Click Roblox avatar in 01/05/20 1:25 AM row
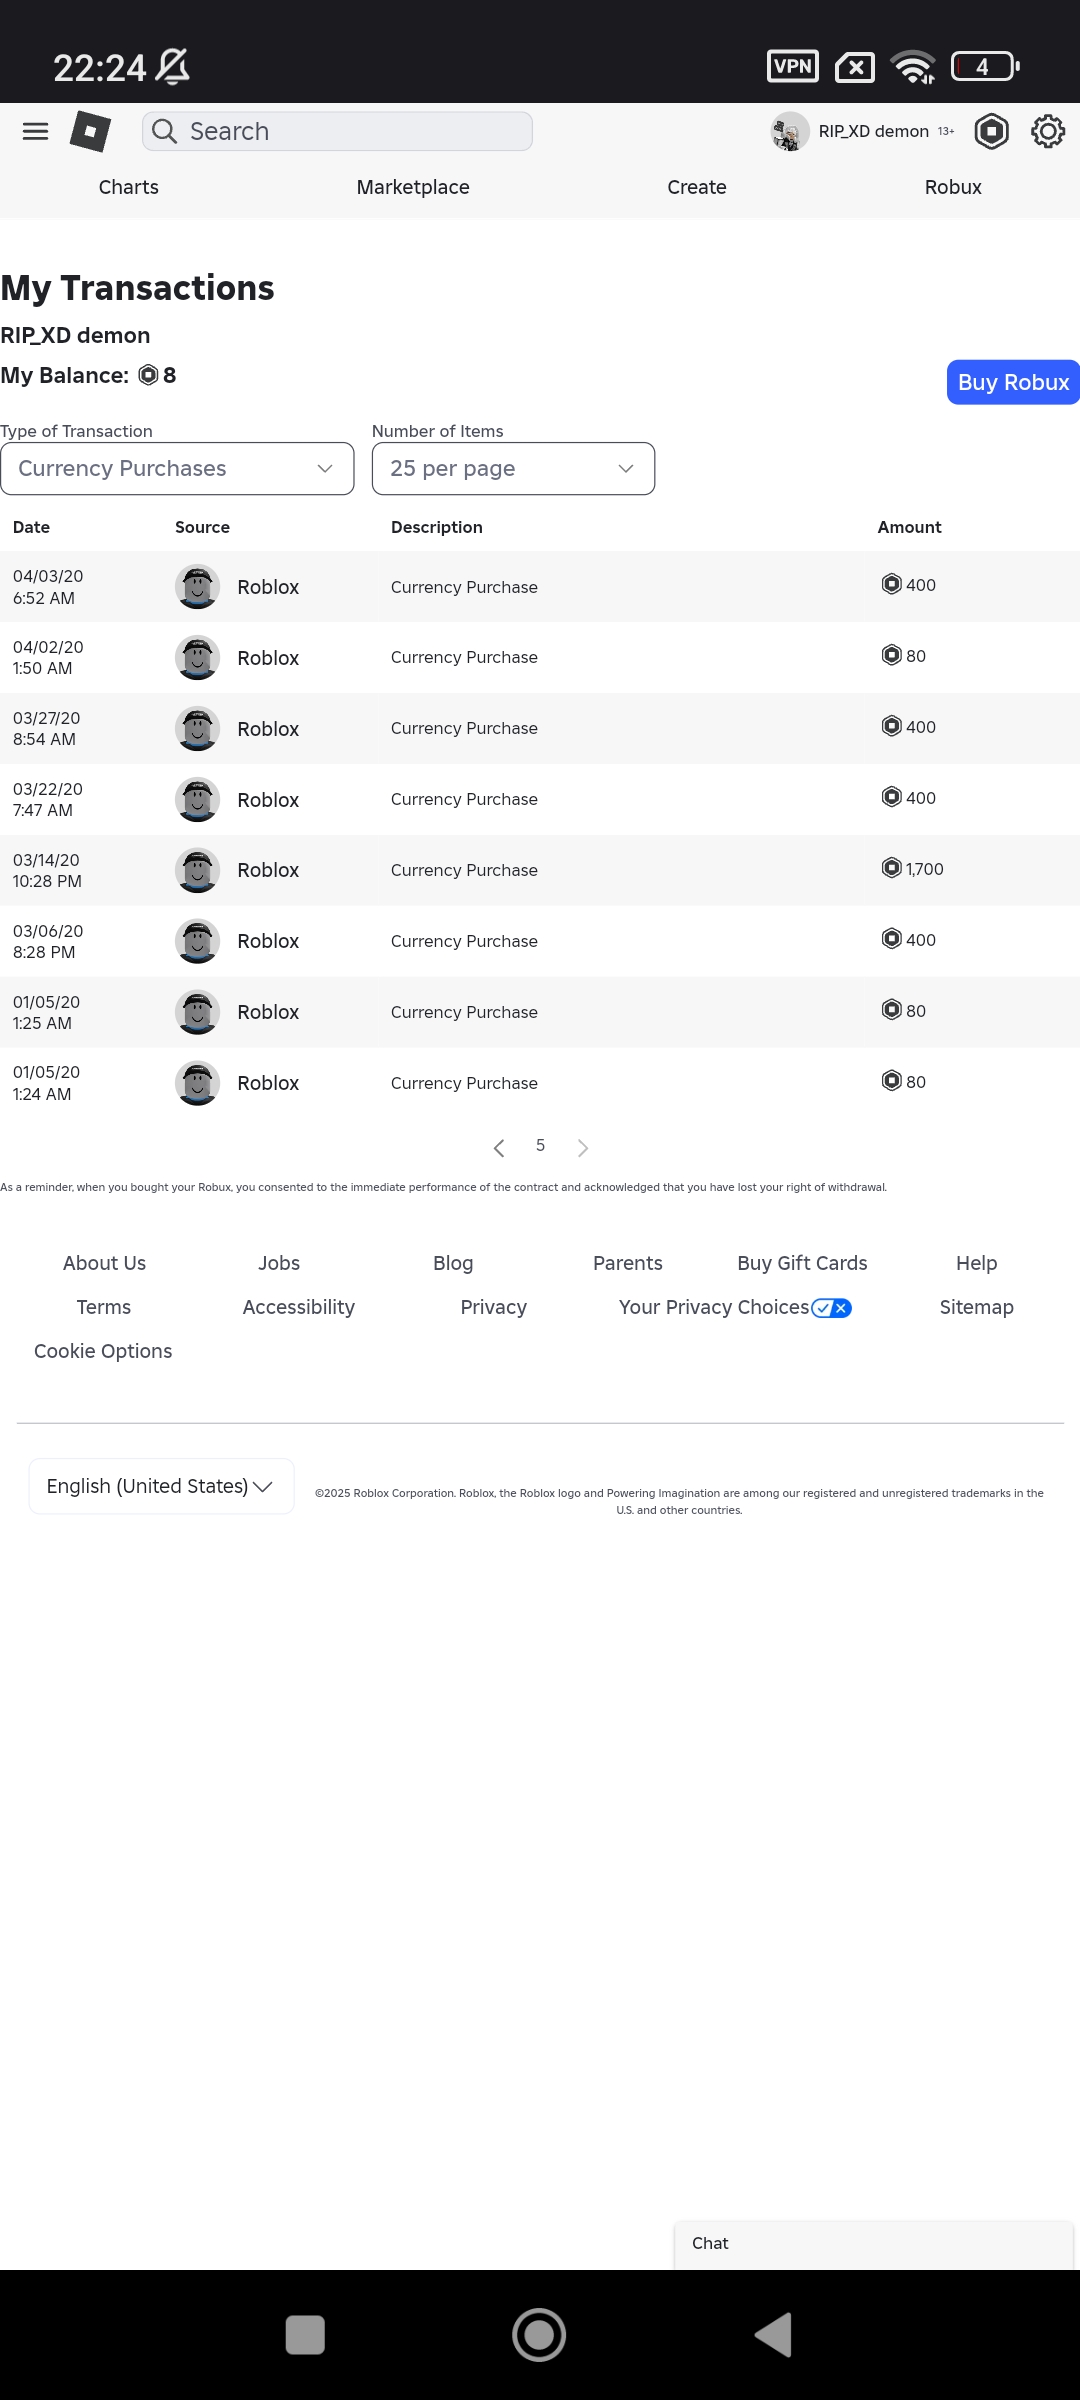Screen dimensions: 1080x2400 197,1012
